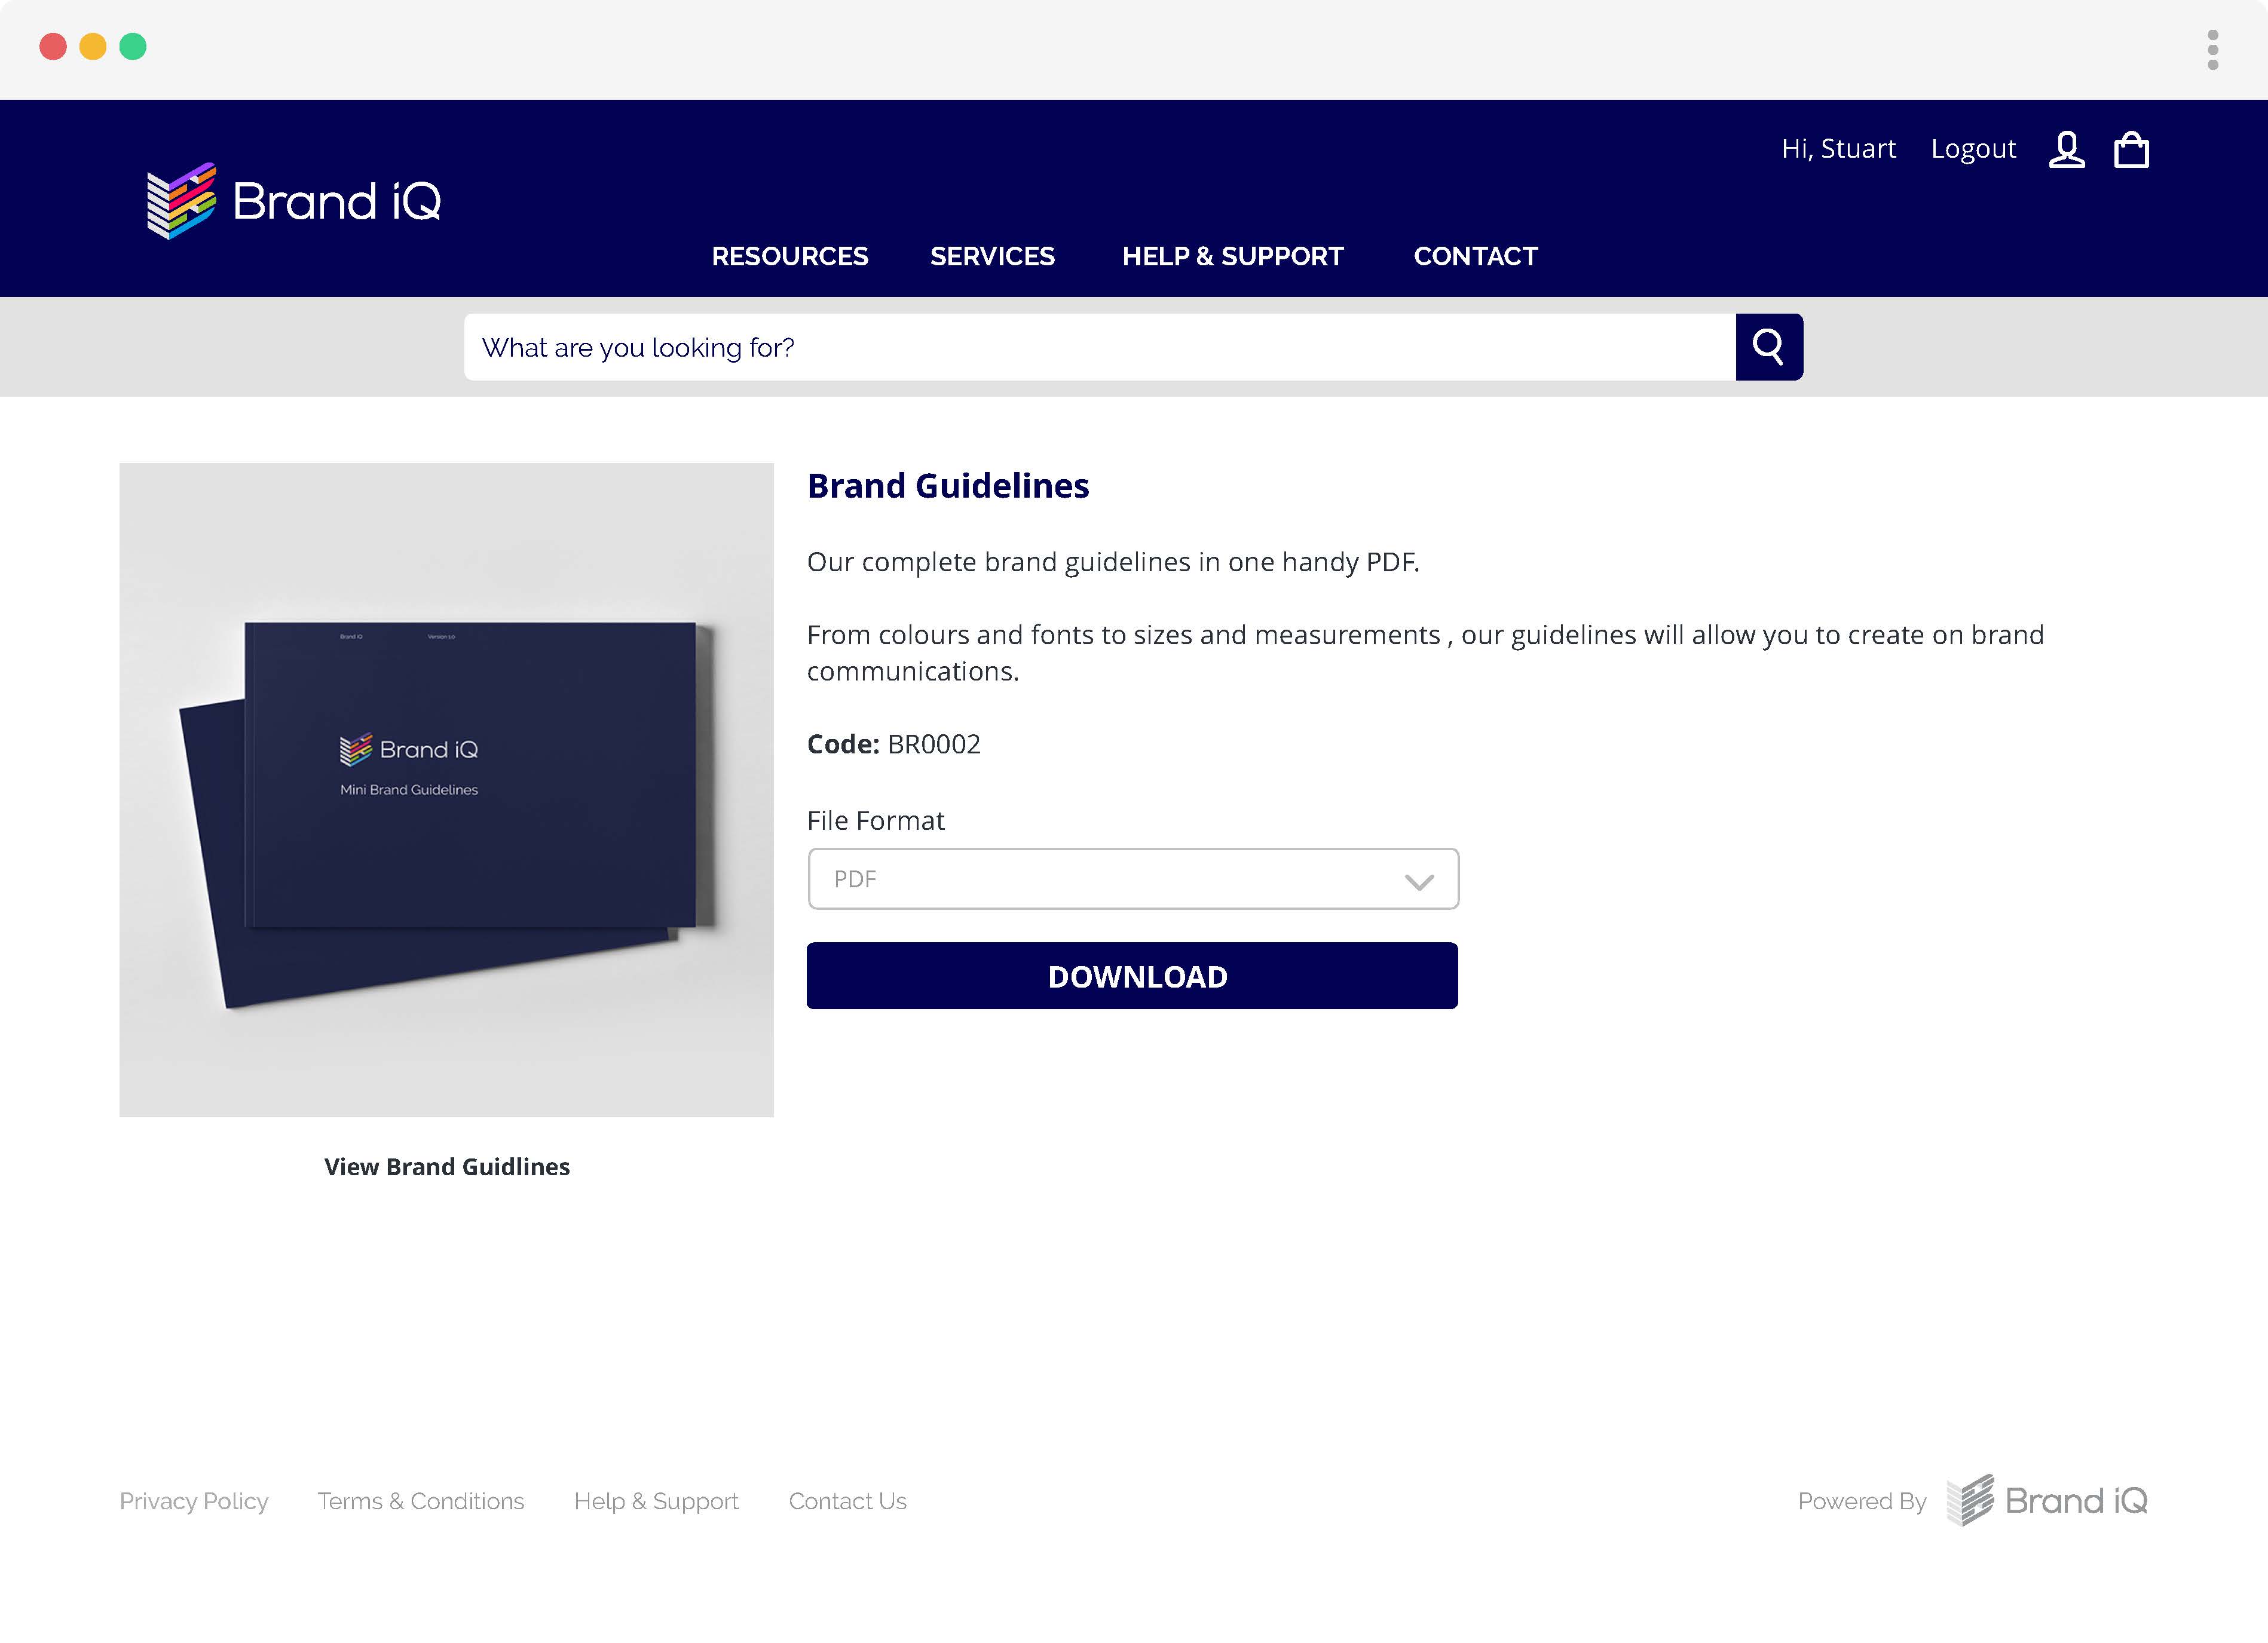Open the SERVICES navigation menu

[992, 257]
